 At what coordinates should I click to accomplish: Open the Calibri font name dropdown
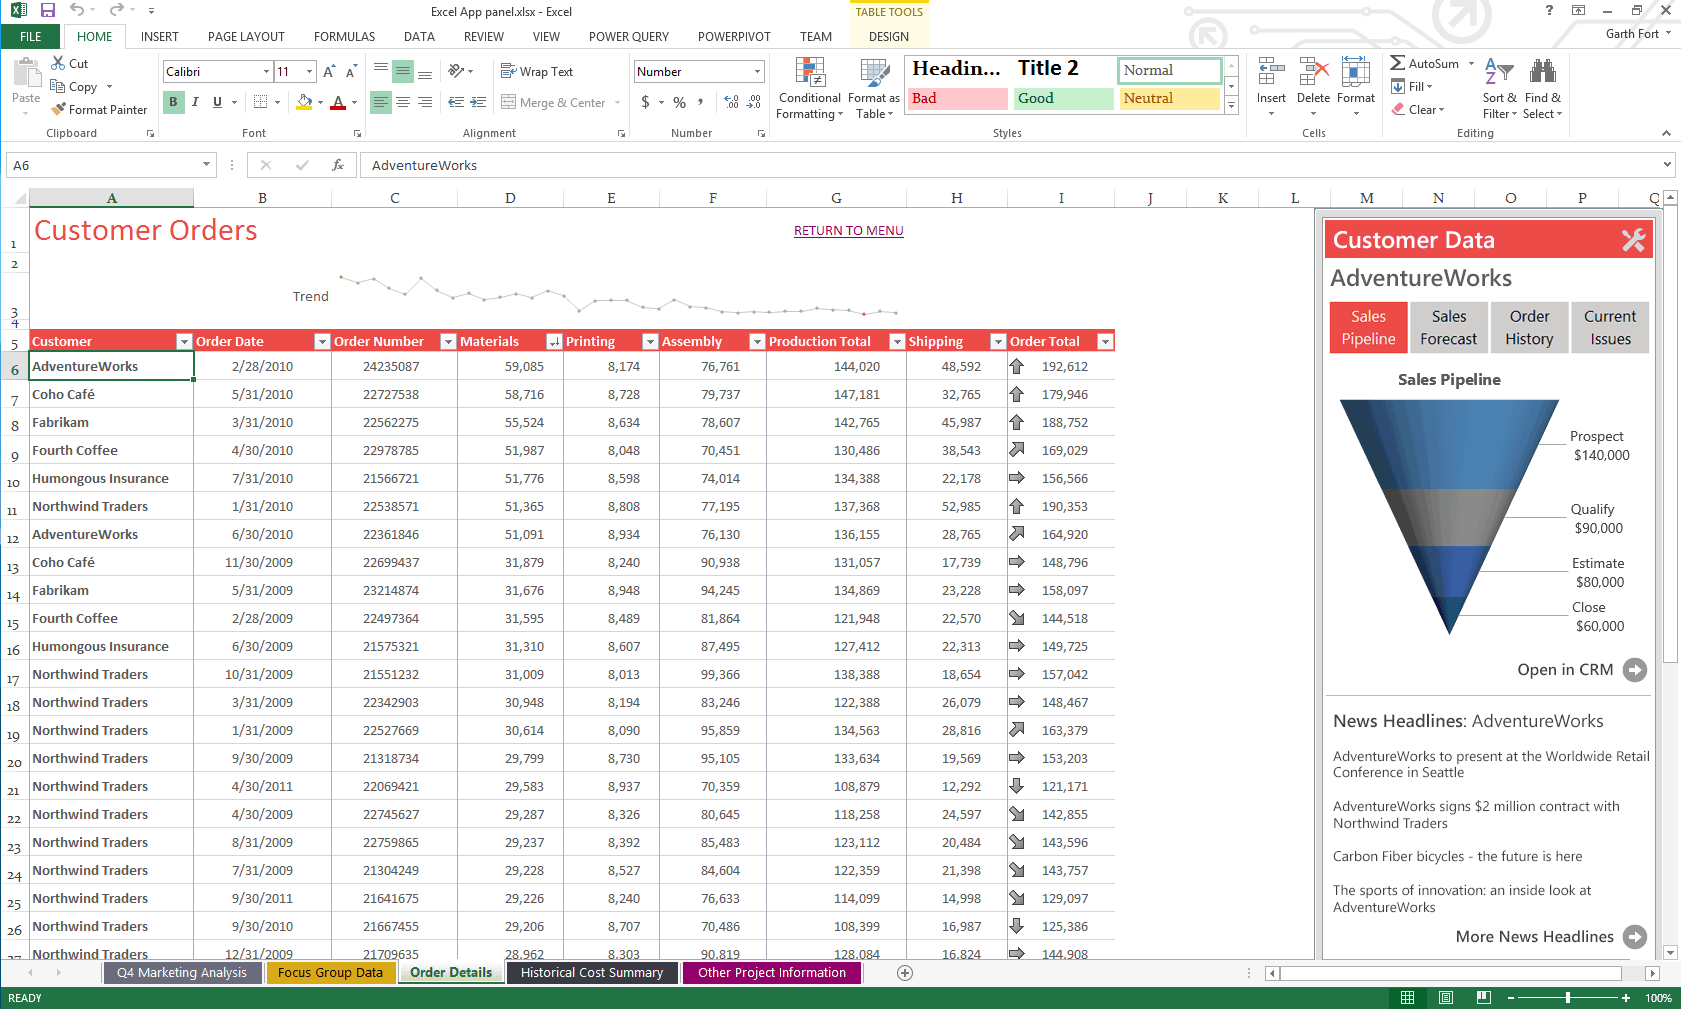(267, 72)
